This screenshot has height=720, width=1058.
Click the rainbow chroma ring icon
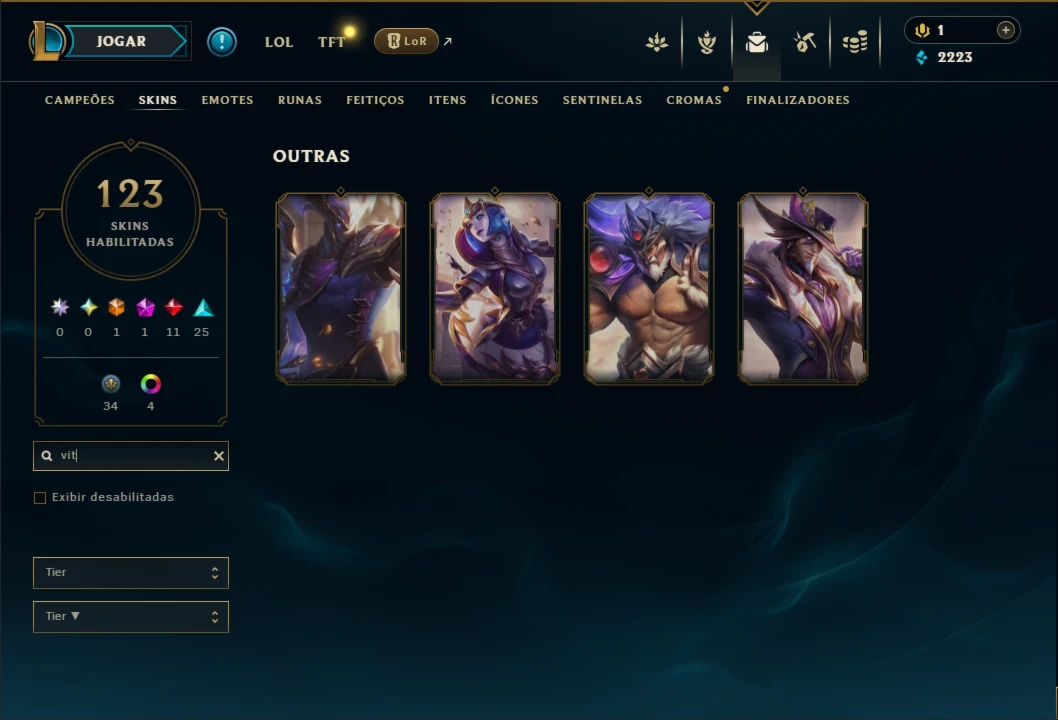pos(150,384)
